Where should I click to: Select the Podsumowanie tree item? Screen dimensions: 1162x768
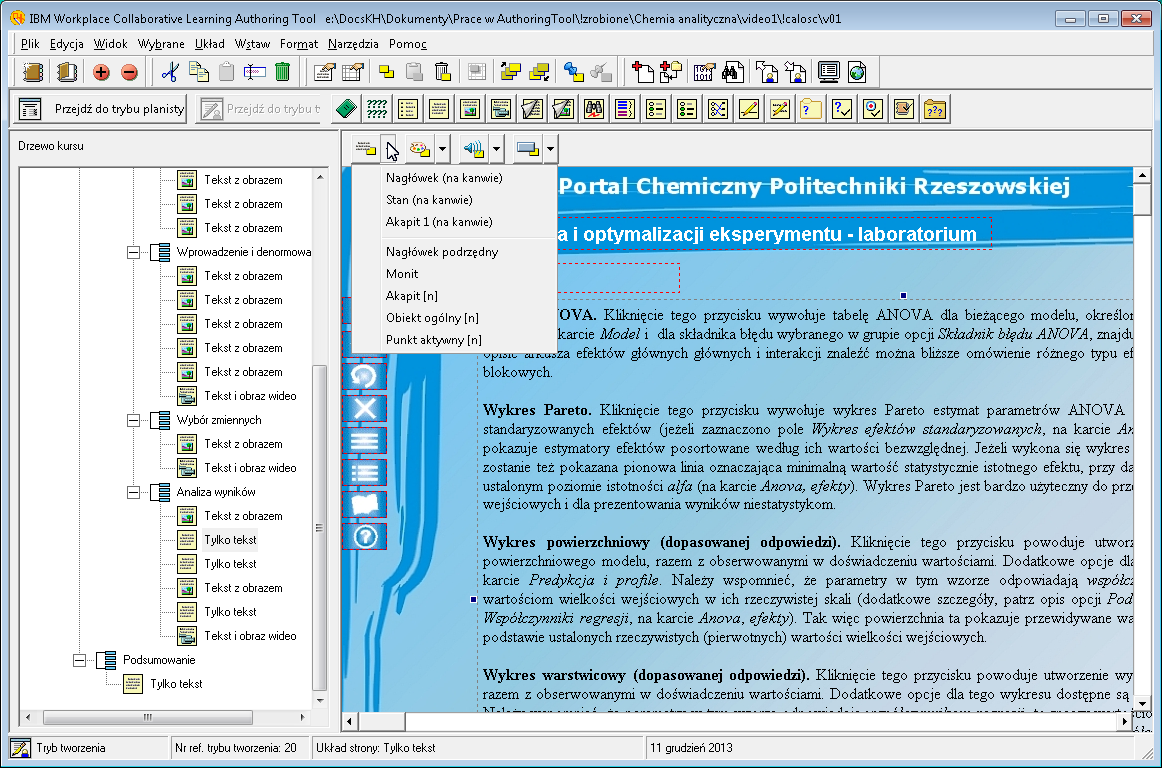click(159, 660)
